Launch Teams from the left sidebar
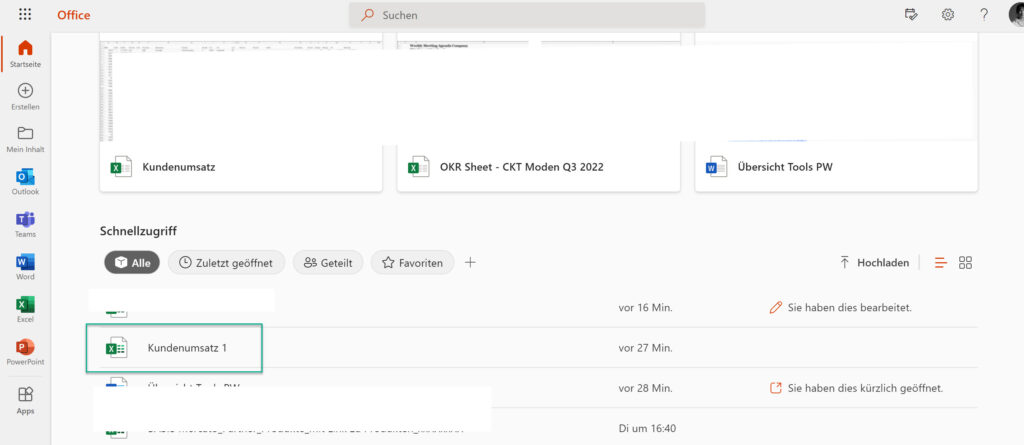 [x=25, y=220]
